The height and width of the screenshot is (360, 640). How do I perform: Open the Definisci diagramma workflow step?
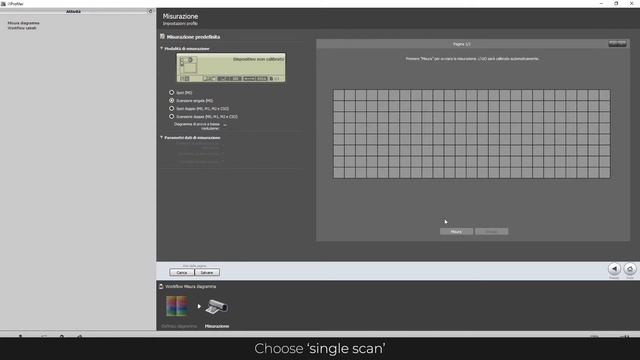pyautogui.click(x=177, y=306)
